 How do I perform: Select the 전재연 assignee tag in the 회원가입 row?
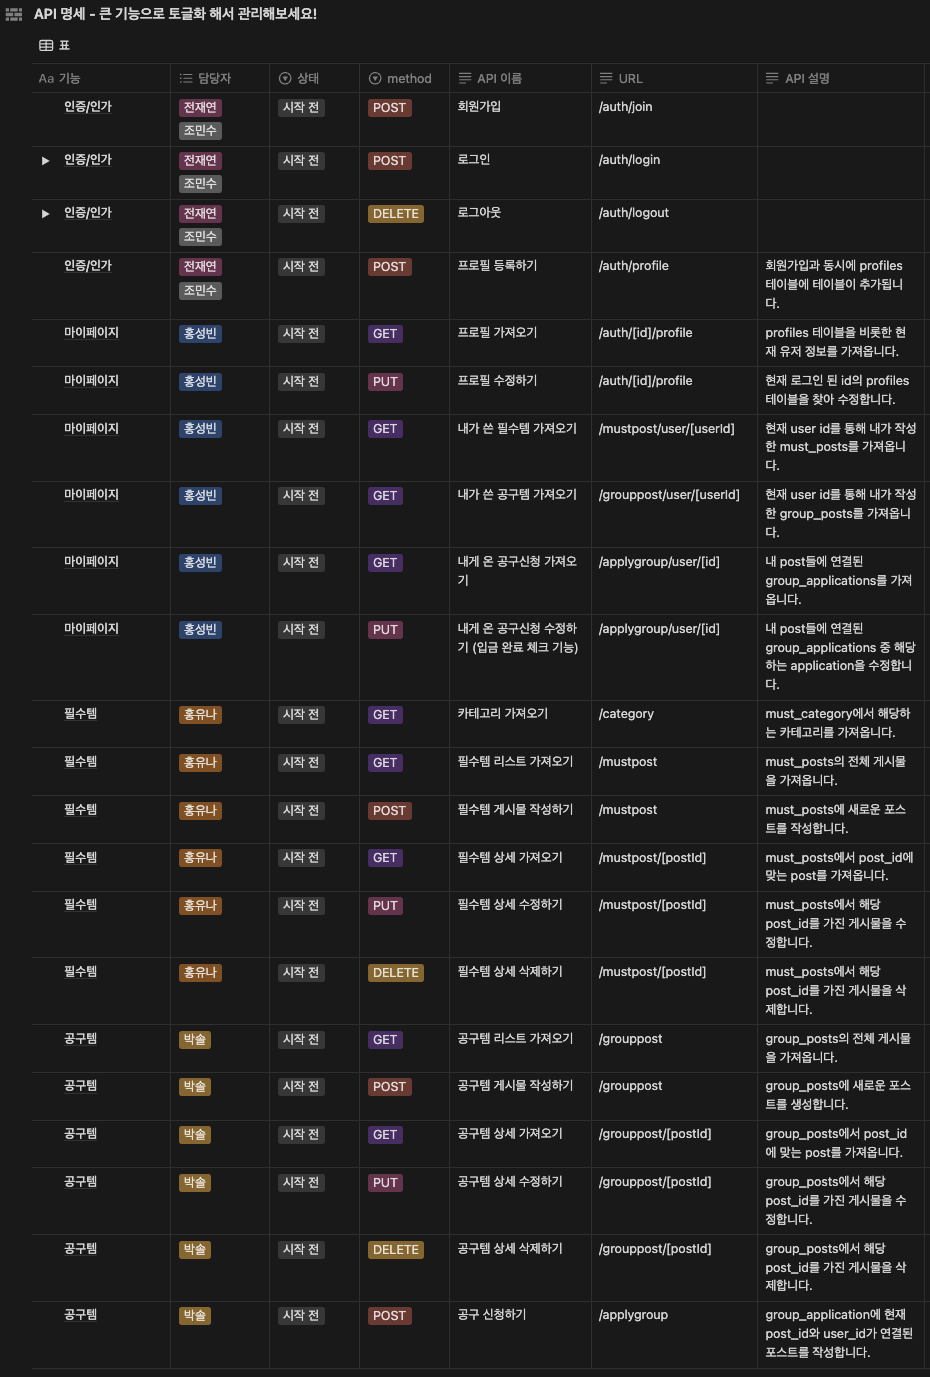pos(200,108)
